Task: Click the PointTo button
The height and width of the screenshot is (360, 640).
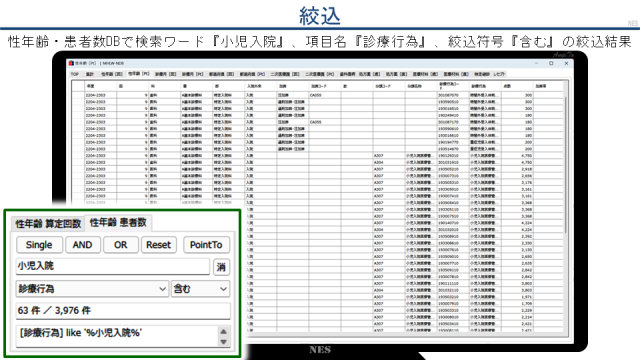Action: click(x=206, y=245)
